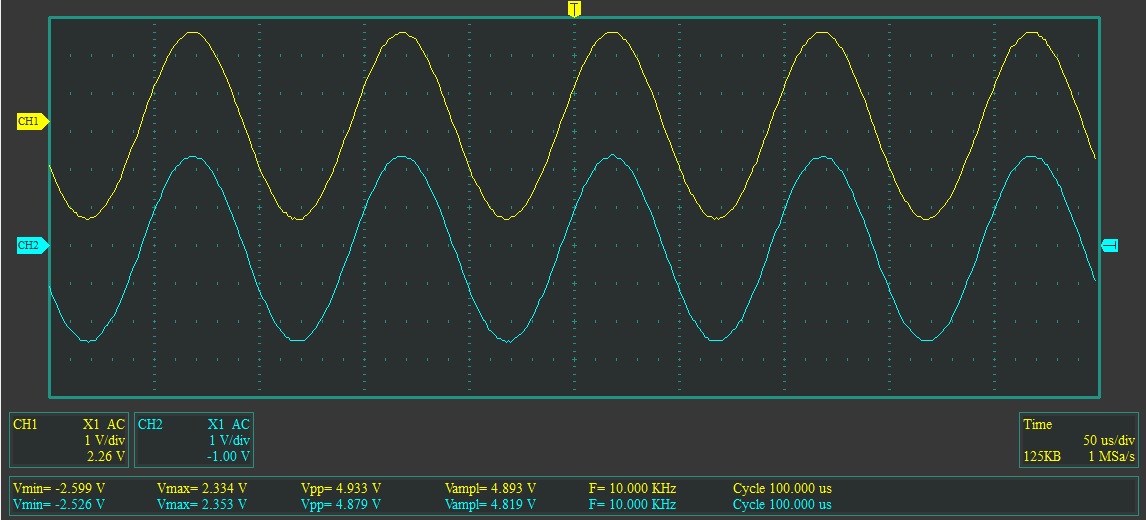Click the CH1 Vmax= 2.334 V measurement
Image resolution: width=1146 pixels, height=520 pixels.
click(x=202, y=488)
